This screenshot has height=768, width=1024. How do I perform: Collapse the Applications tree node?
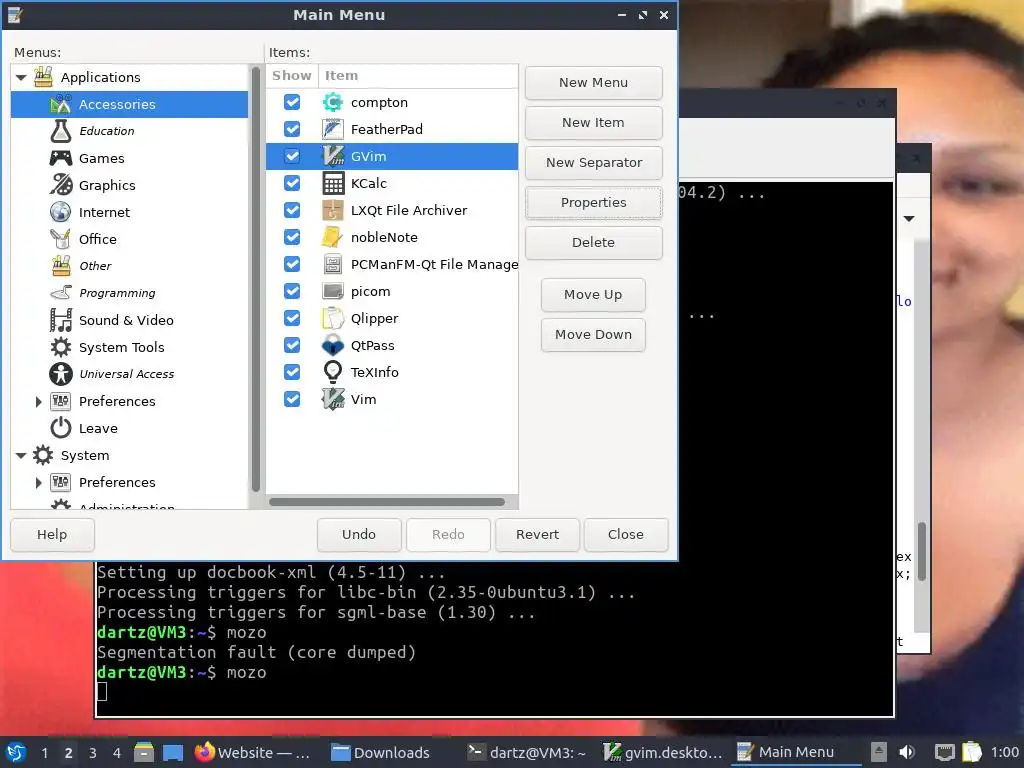[21, 78]
